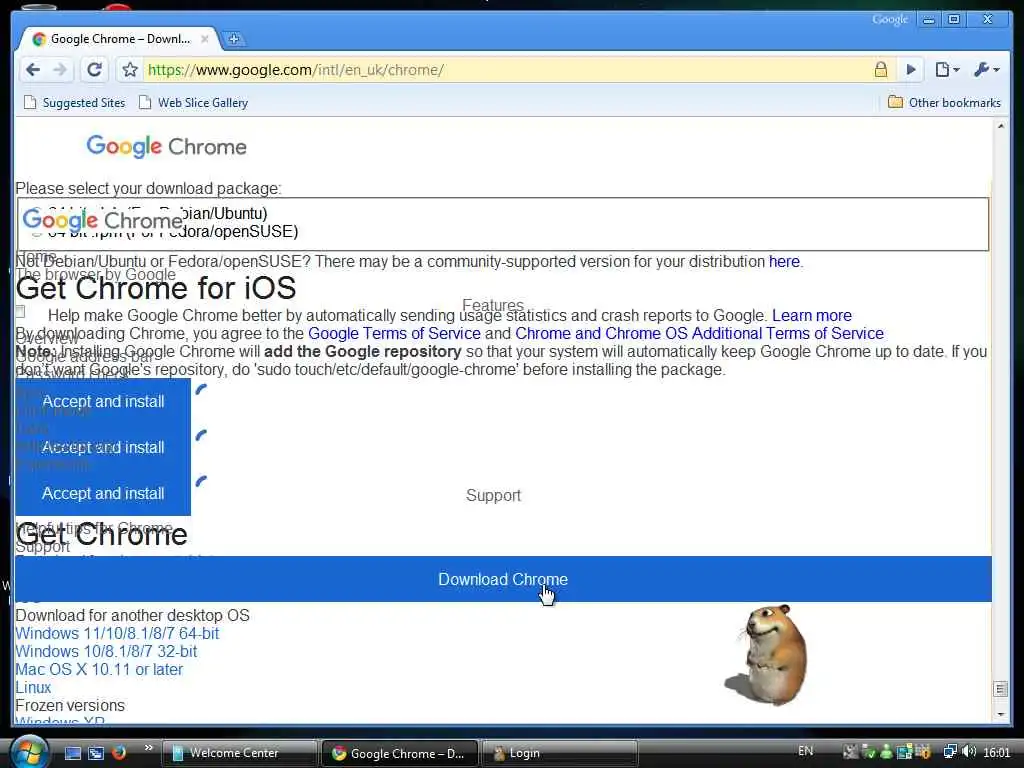Click the blue Download Chrome button
This screenshot has height=768, width=1024.
[503, 579]
